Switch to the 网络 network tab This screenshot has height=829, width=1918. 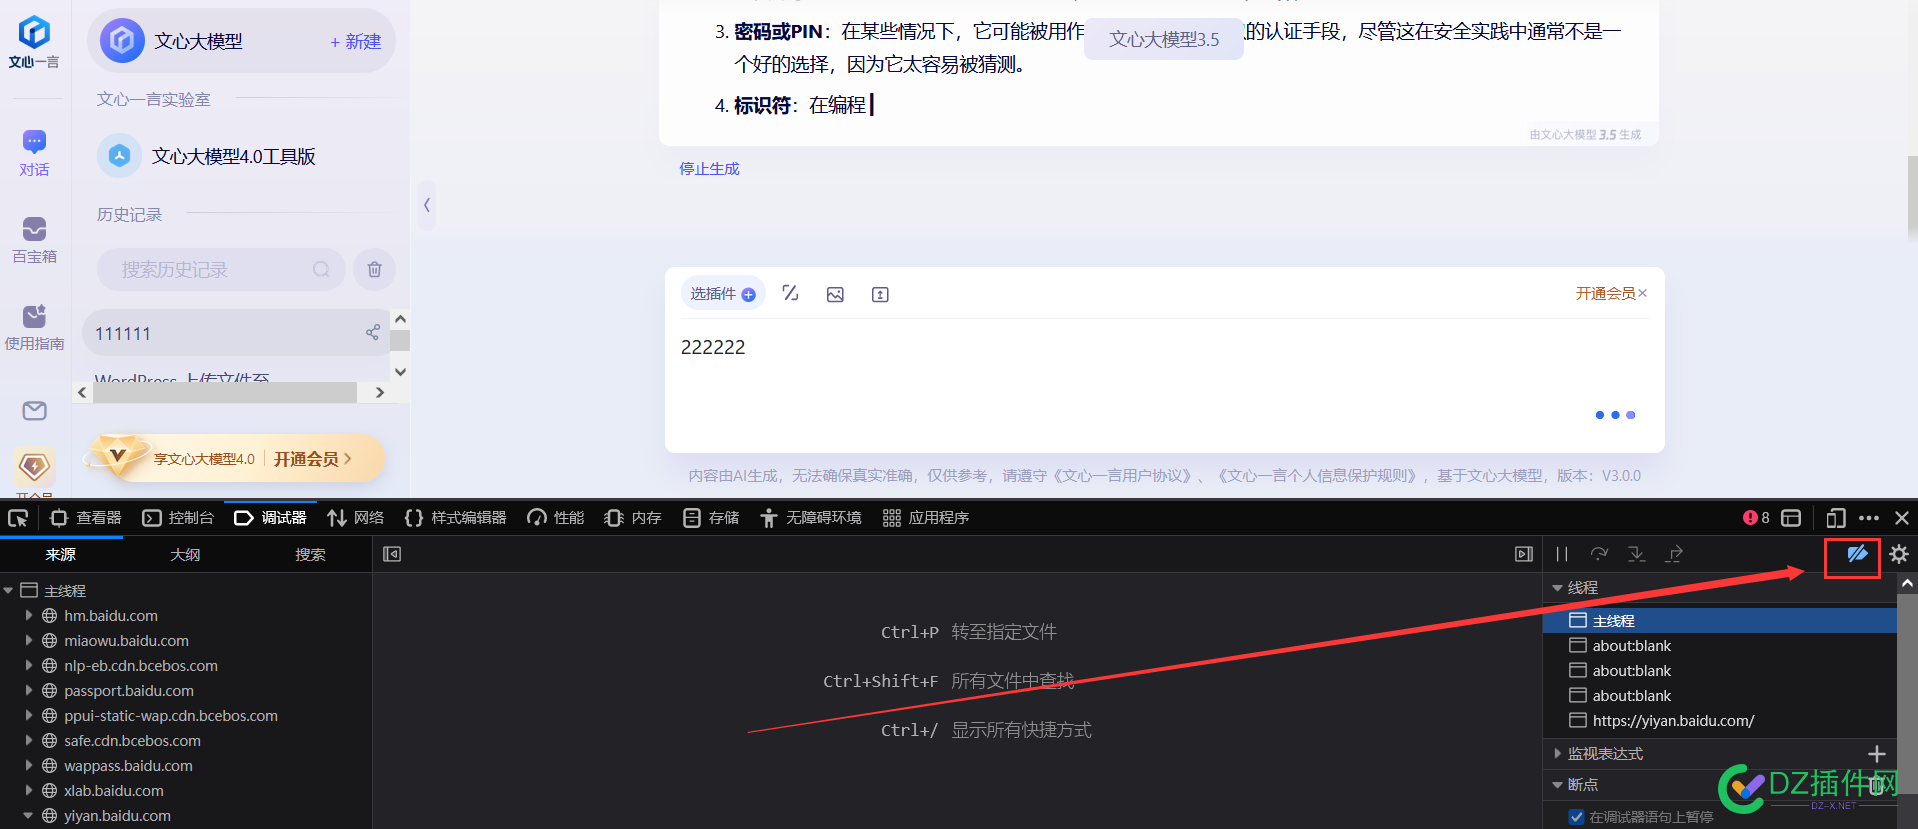click(x=356, y=518)
